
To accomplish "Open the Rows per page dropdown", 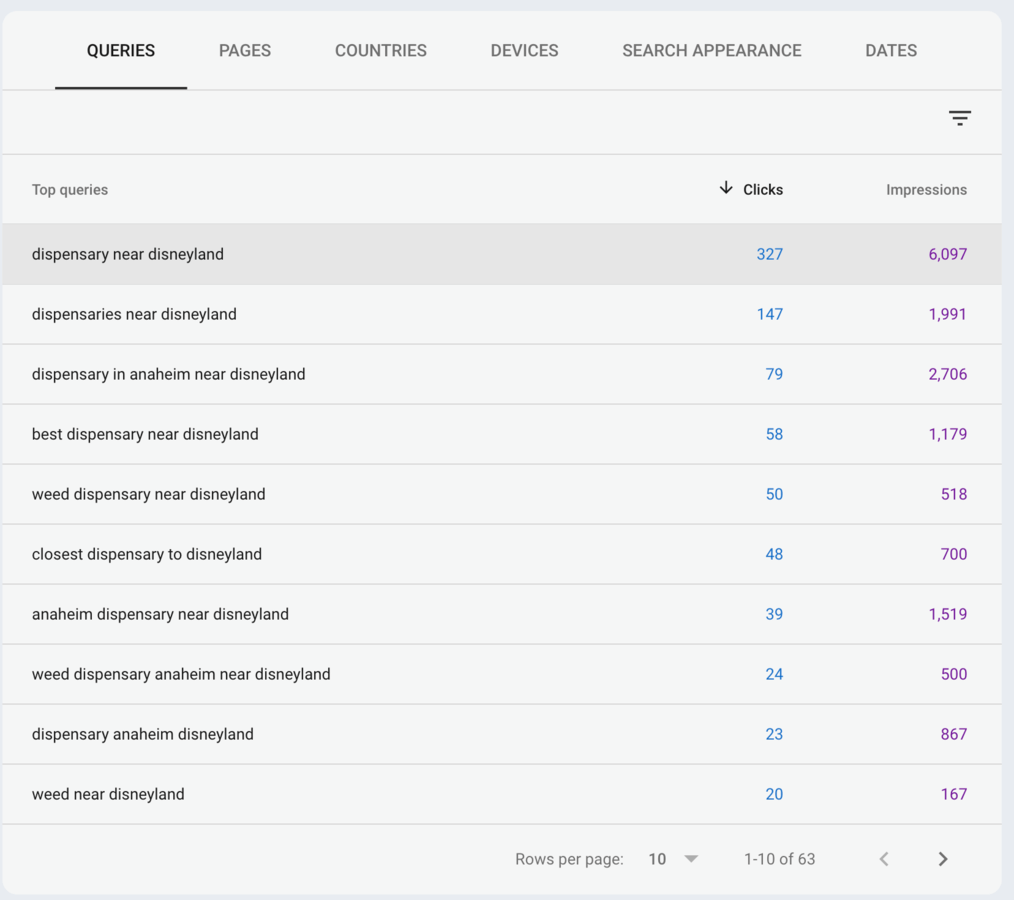I will pos(673,859).
